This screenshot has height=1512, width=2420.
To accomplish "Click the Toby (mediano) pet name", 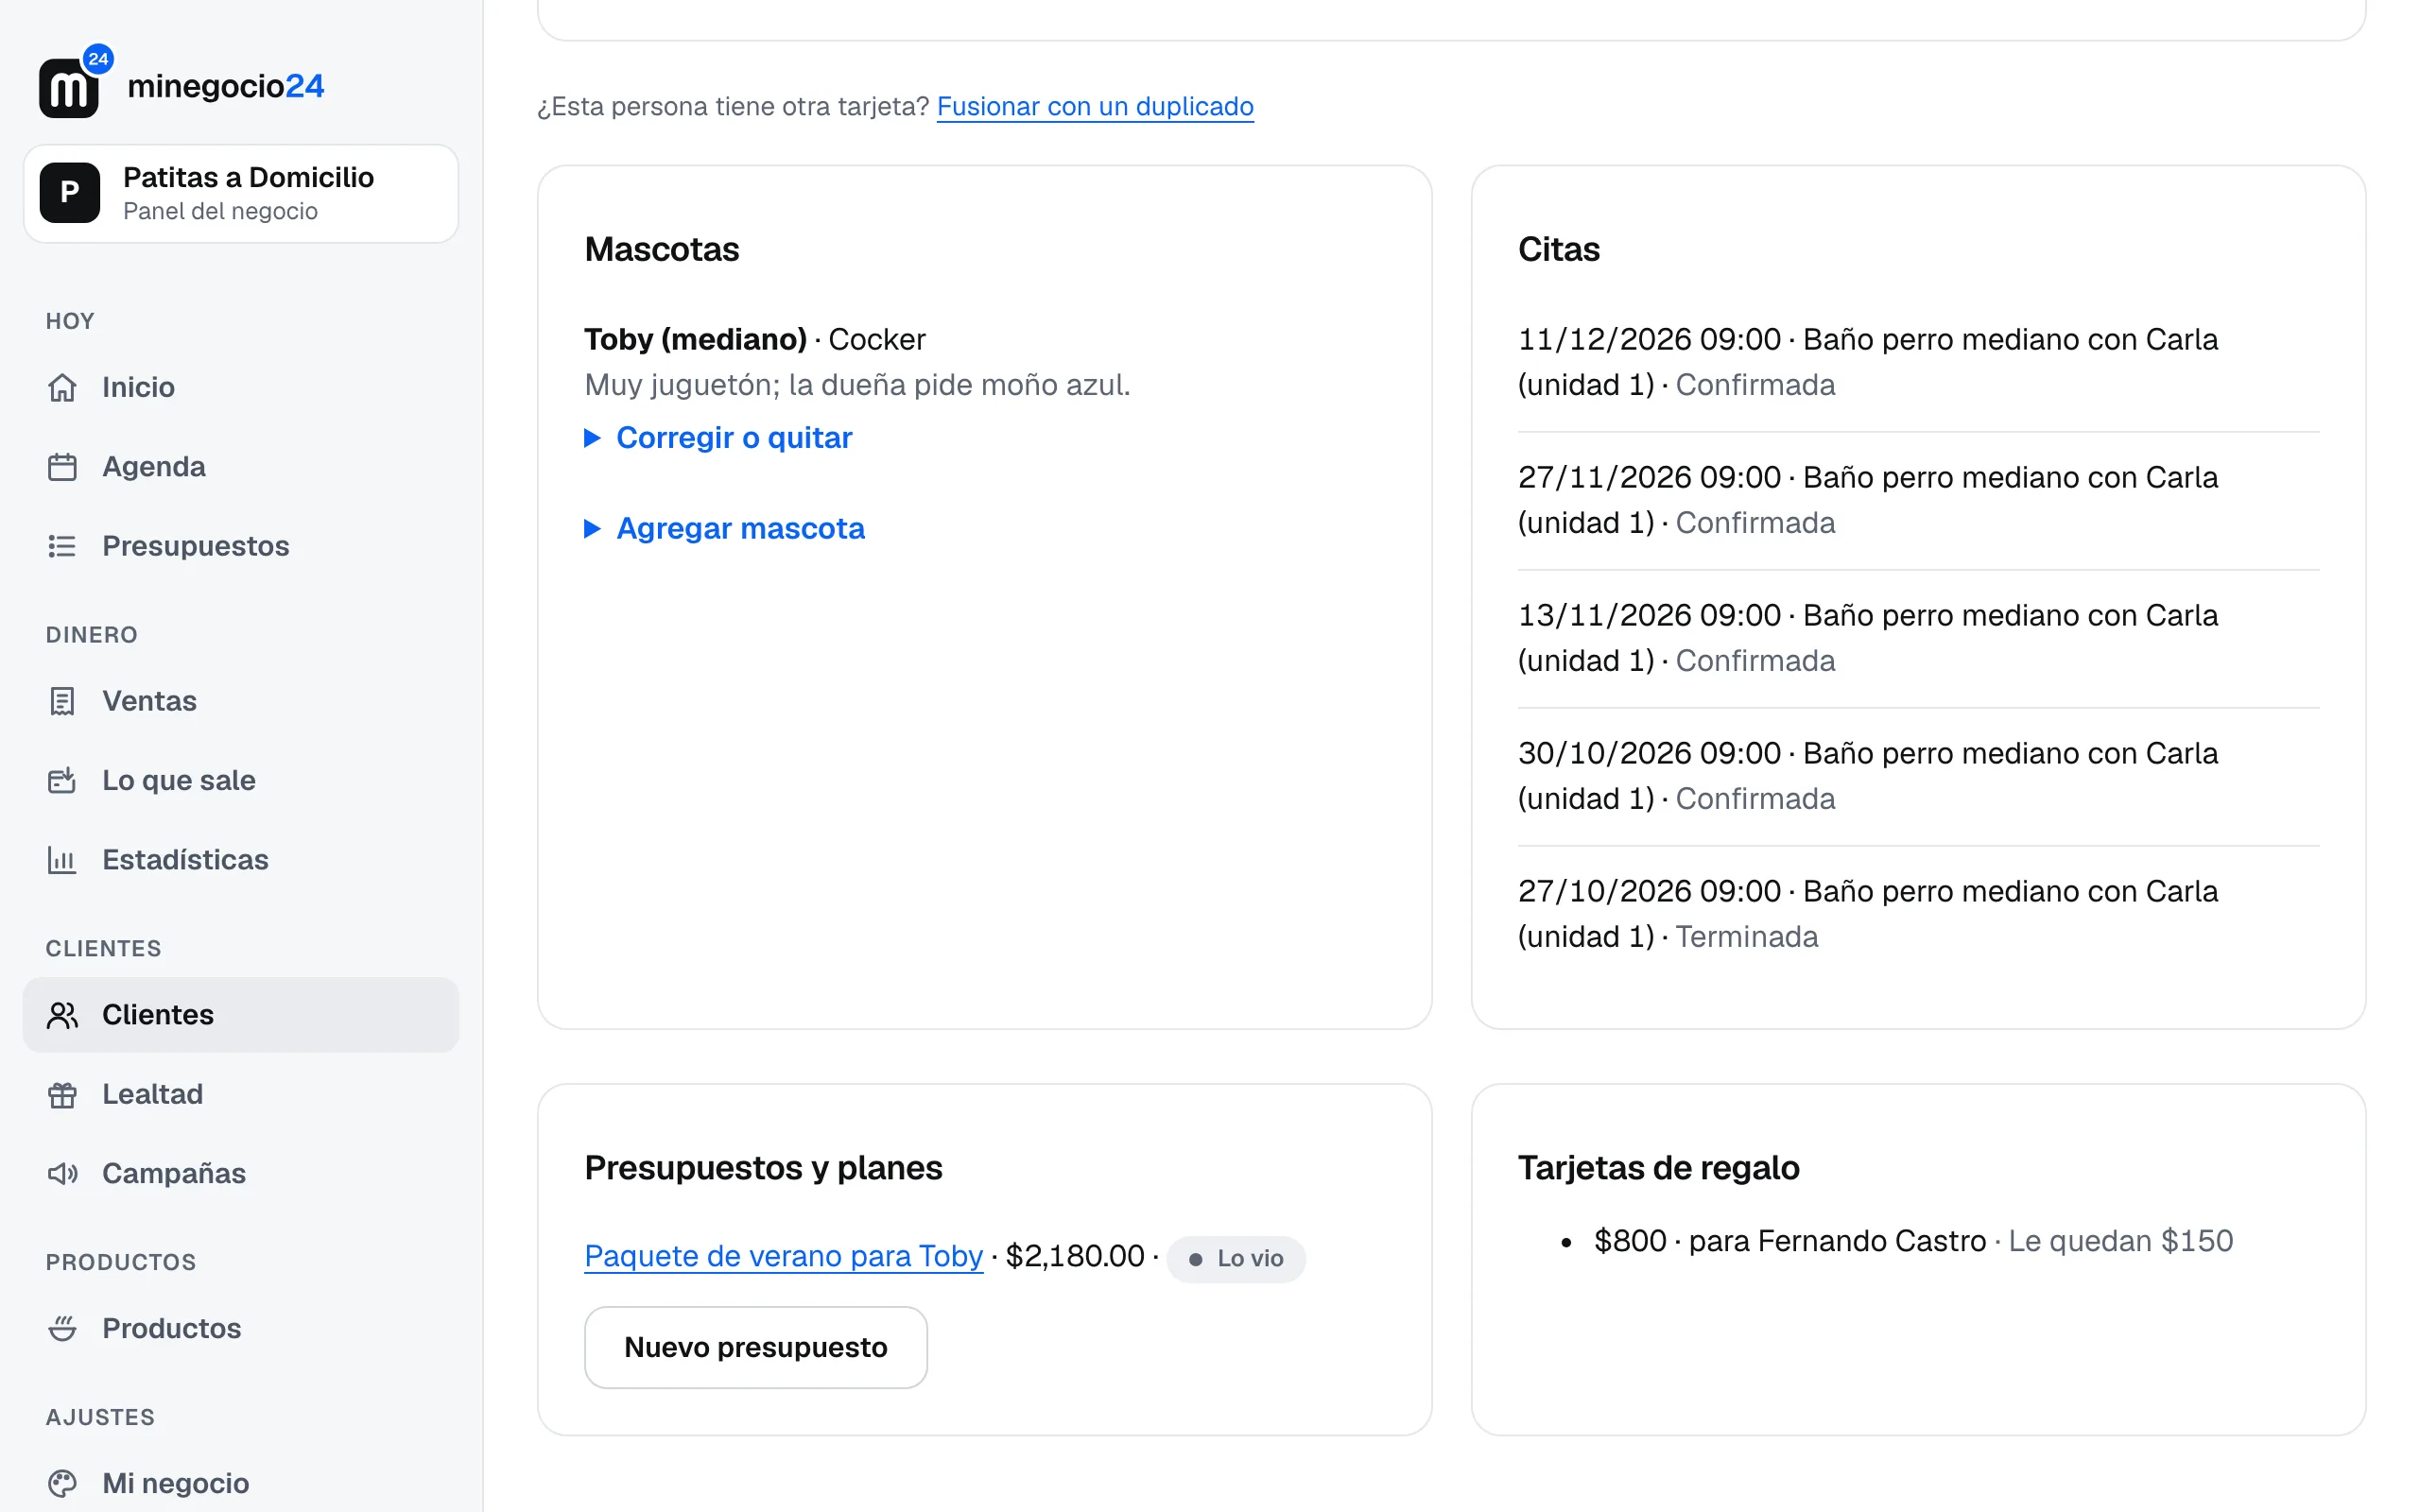I will tap(695, 339).
